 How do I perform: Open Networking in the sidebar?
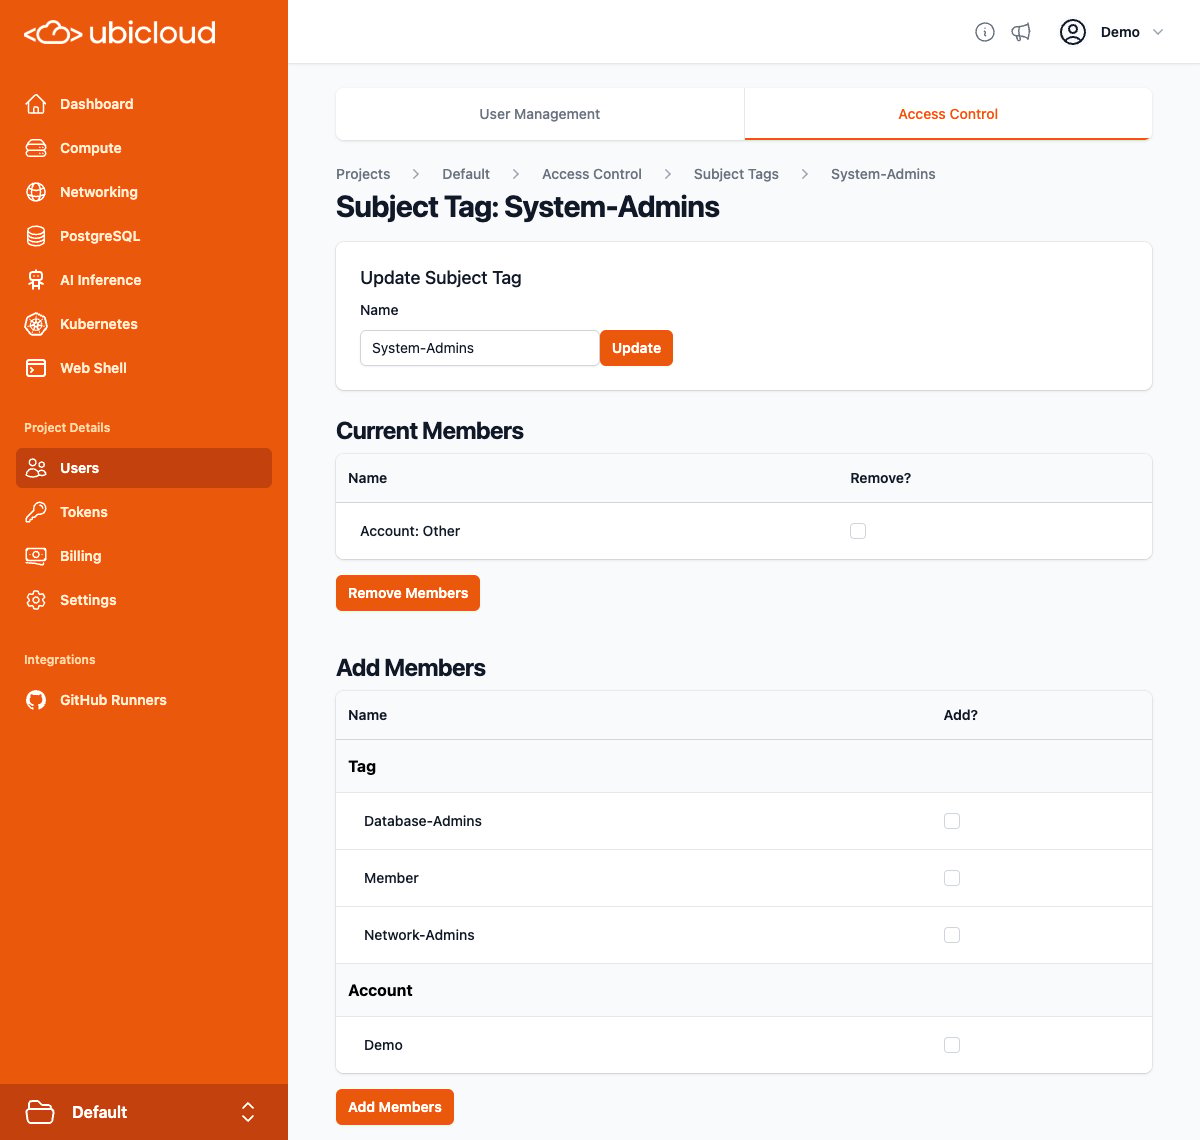144,192
